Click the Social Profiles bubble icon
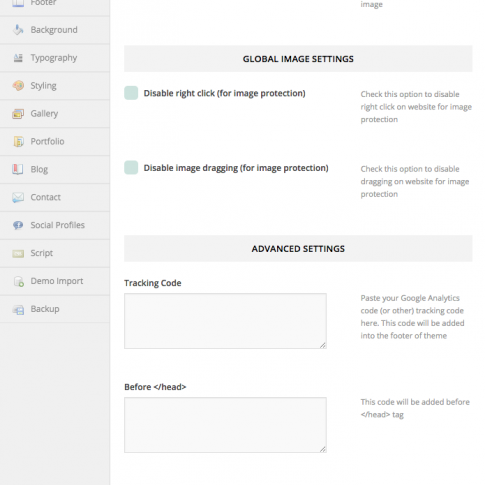Image resolution: width=485 pixels, height=485 pixels. [18, 225]
